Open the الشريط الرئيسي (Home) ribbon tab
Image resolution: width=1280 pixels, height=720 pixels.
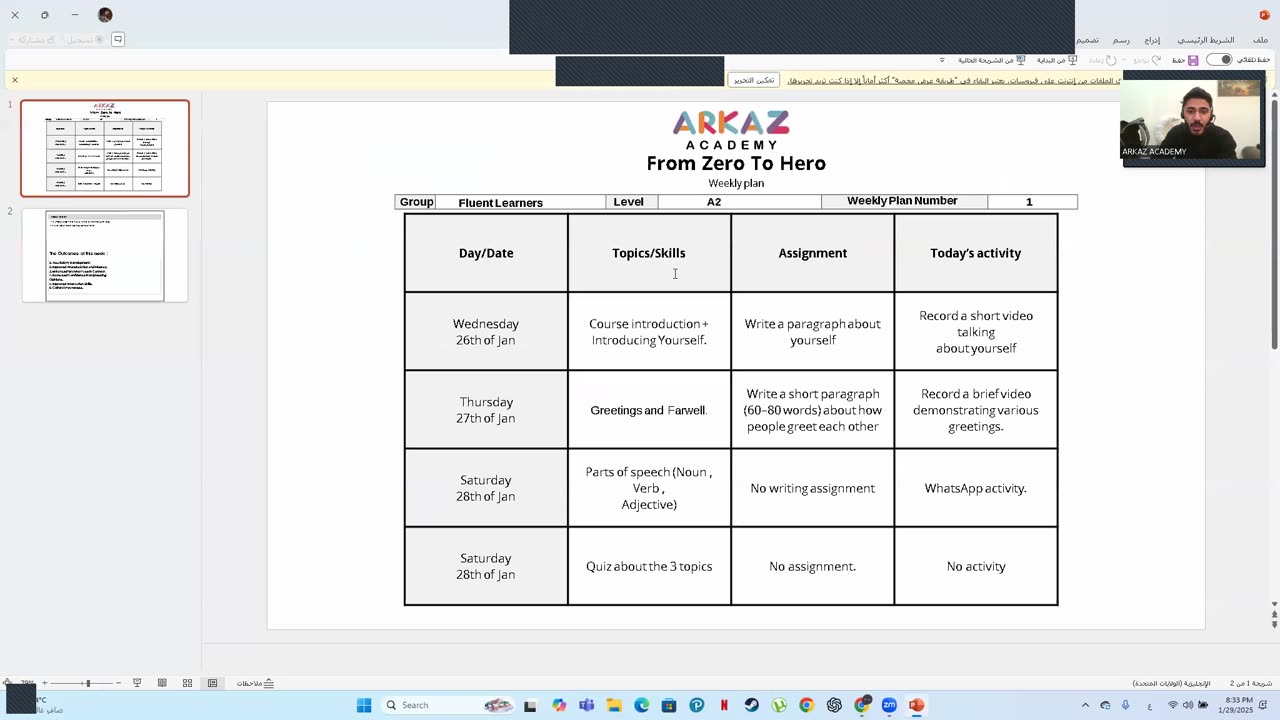pos(1206,40)
